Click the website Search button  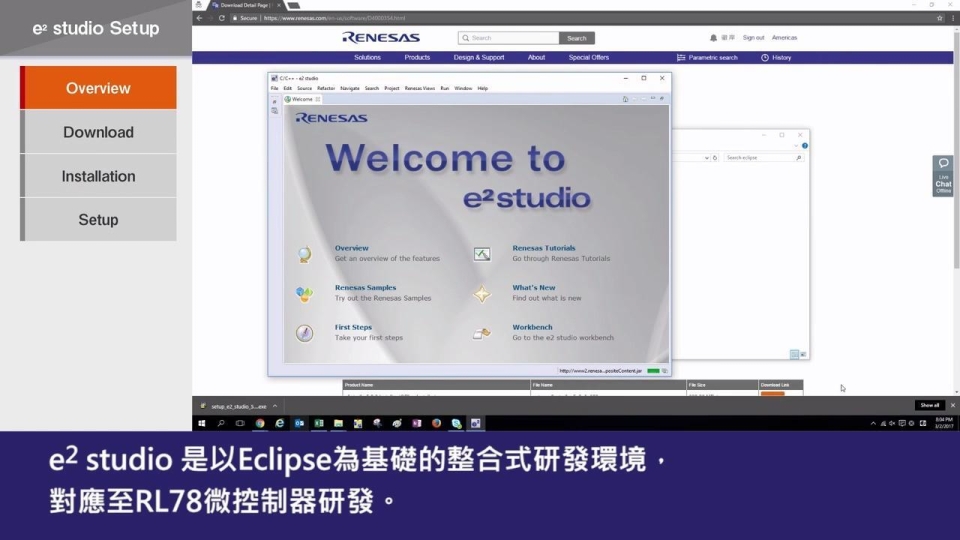(x=577, y=38)
